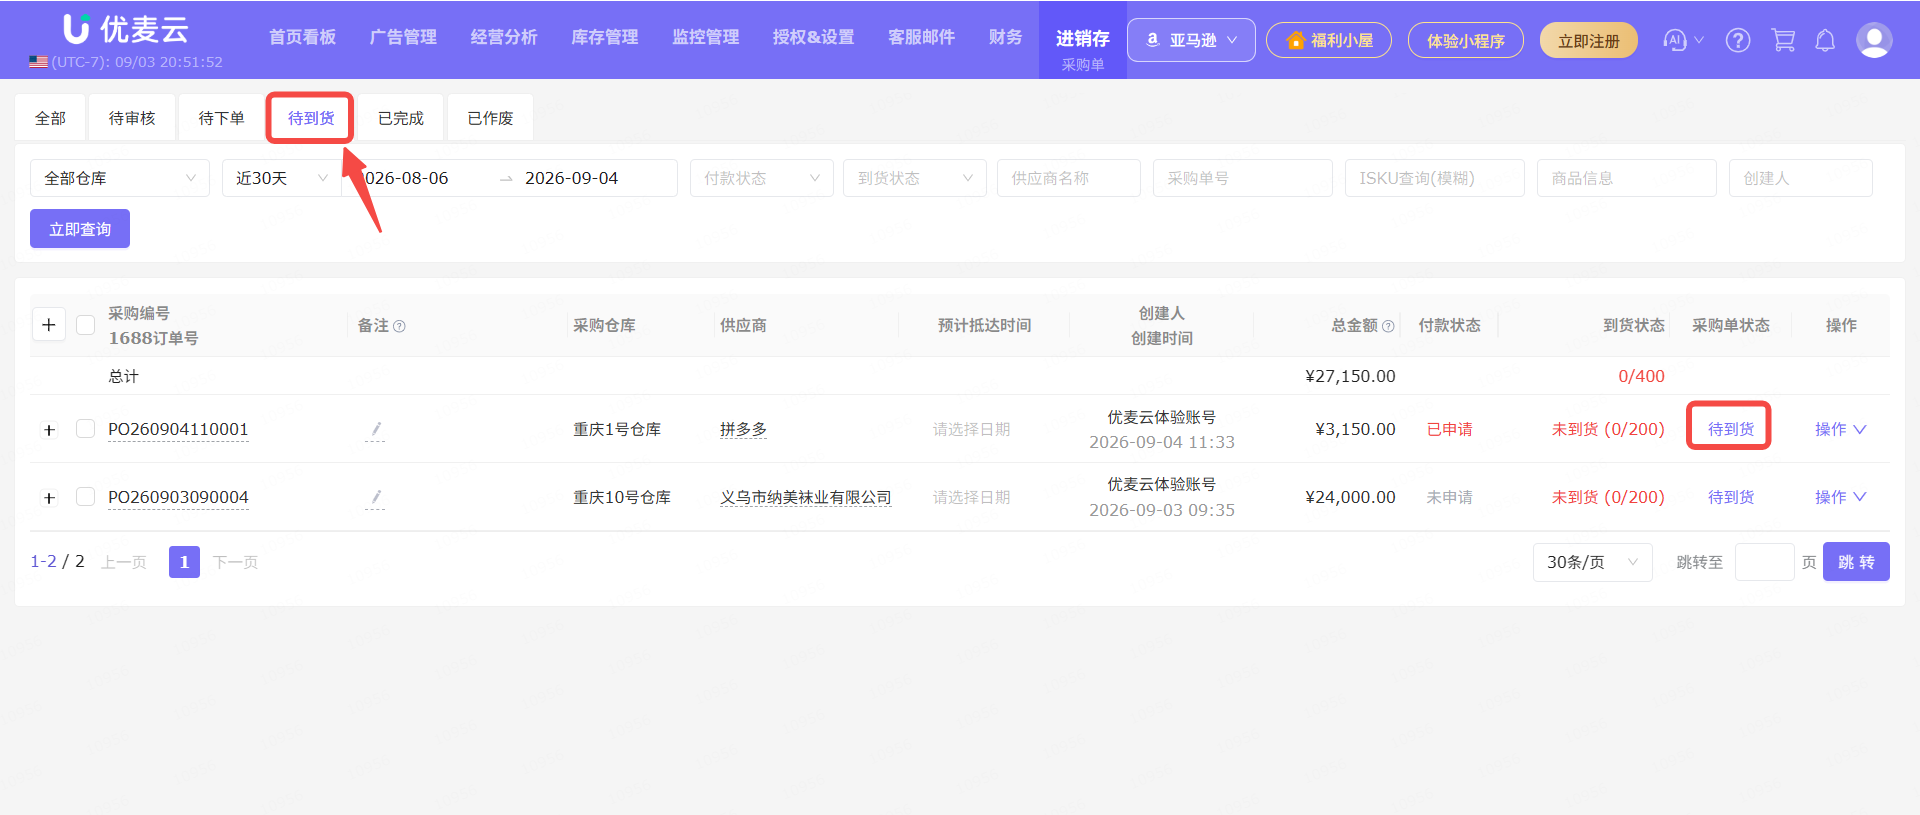Open the 财务 menu

pyautogui.click(x=1006, y=37)
